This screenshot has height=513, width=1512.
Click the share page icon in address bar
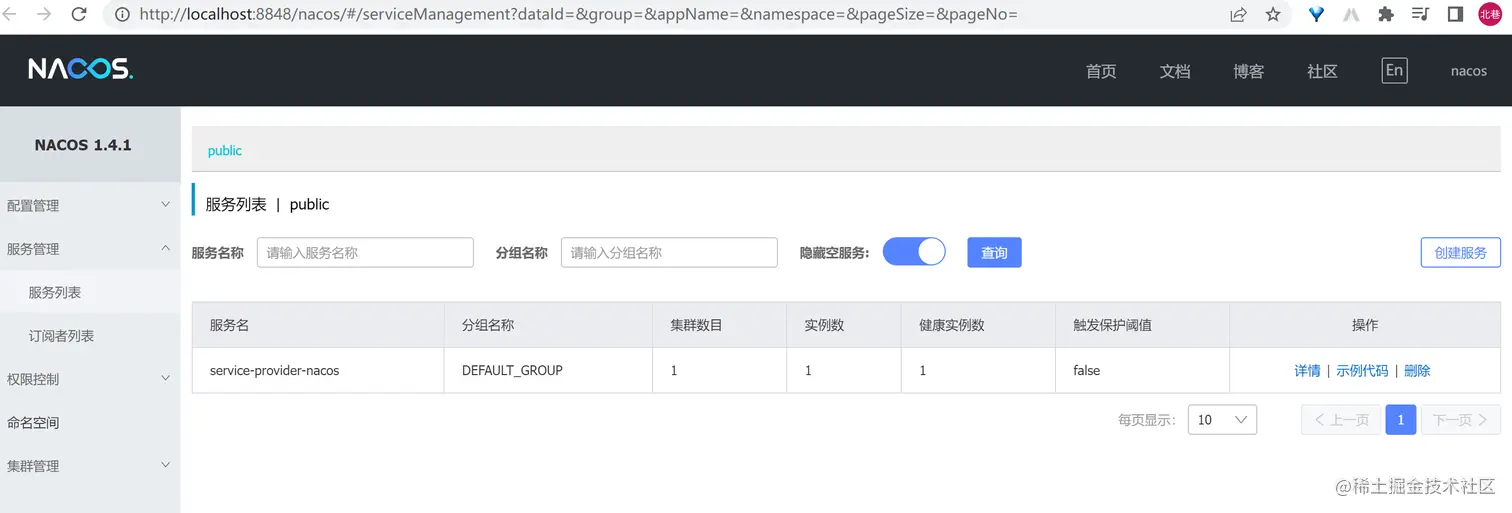[x=1238, y=14]
